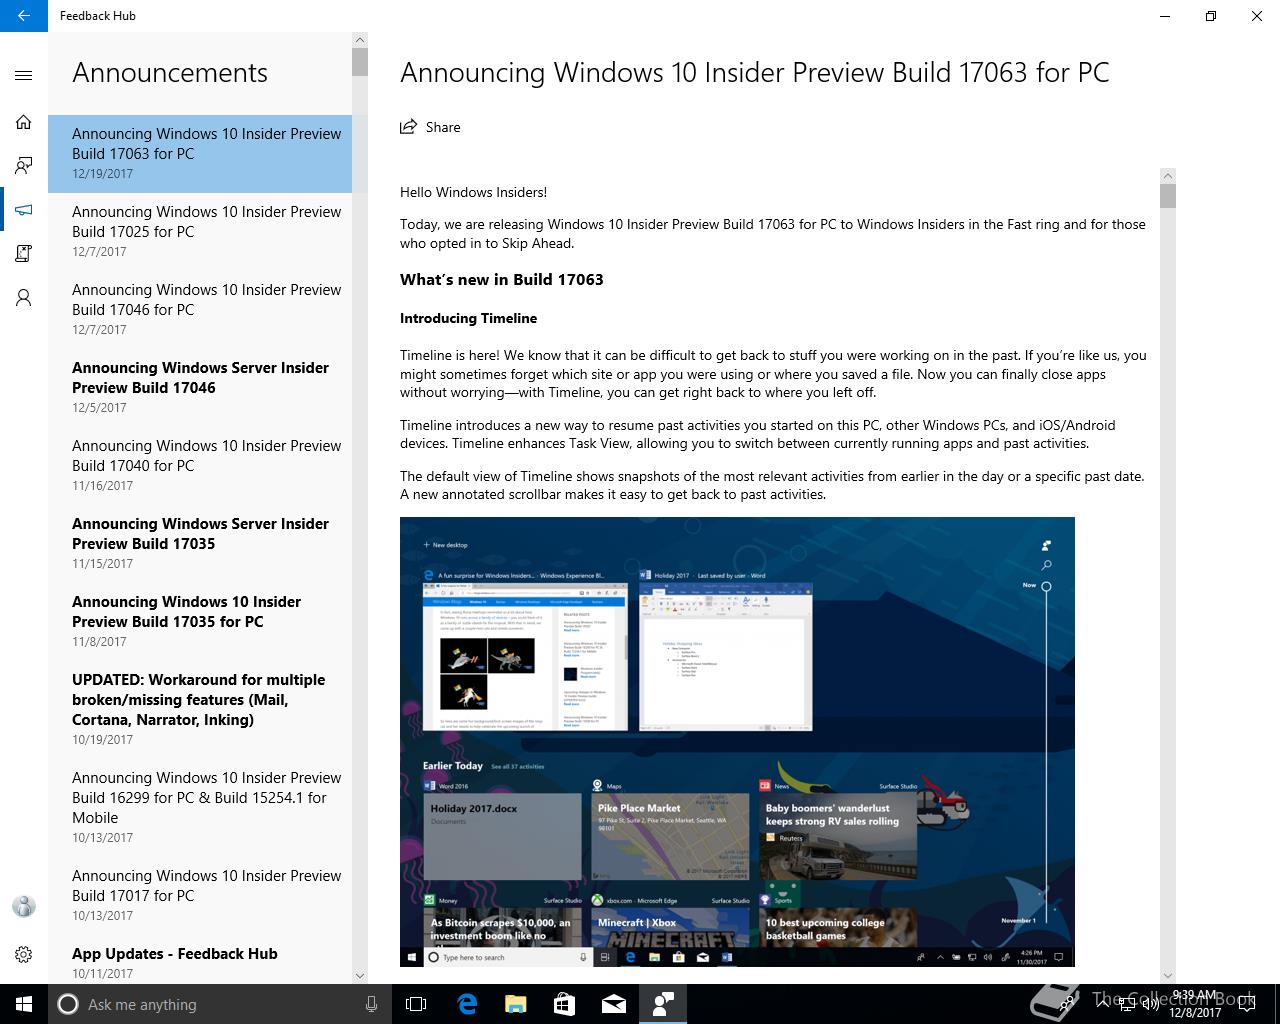Open Build 17046 for PC announcement
The width and height of the screenshot is (1280, 1024).
[x=200, y=309]
